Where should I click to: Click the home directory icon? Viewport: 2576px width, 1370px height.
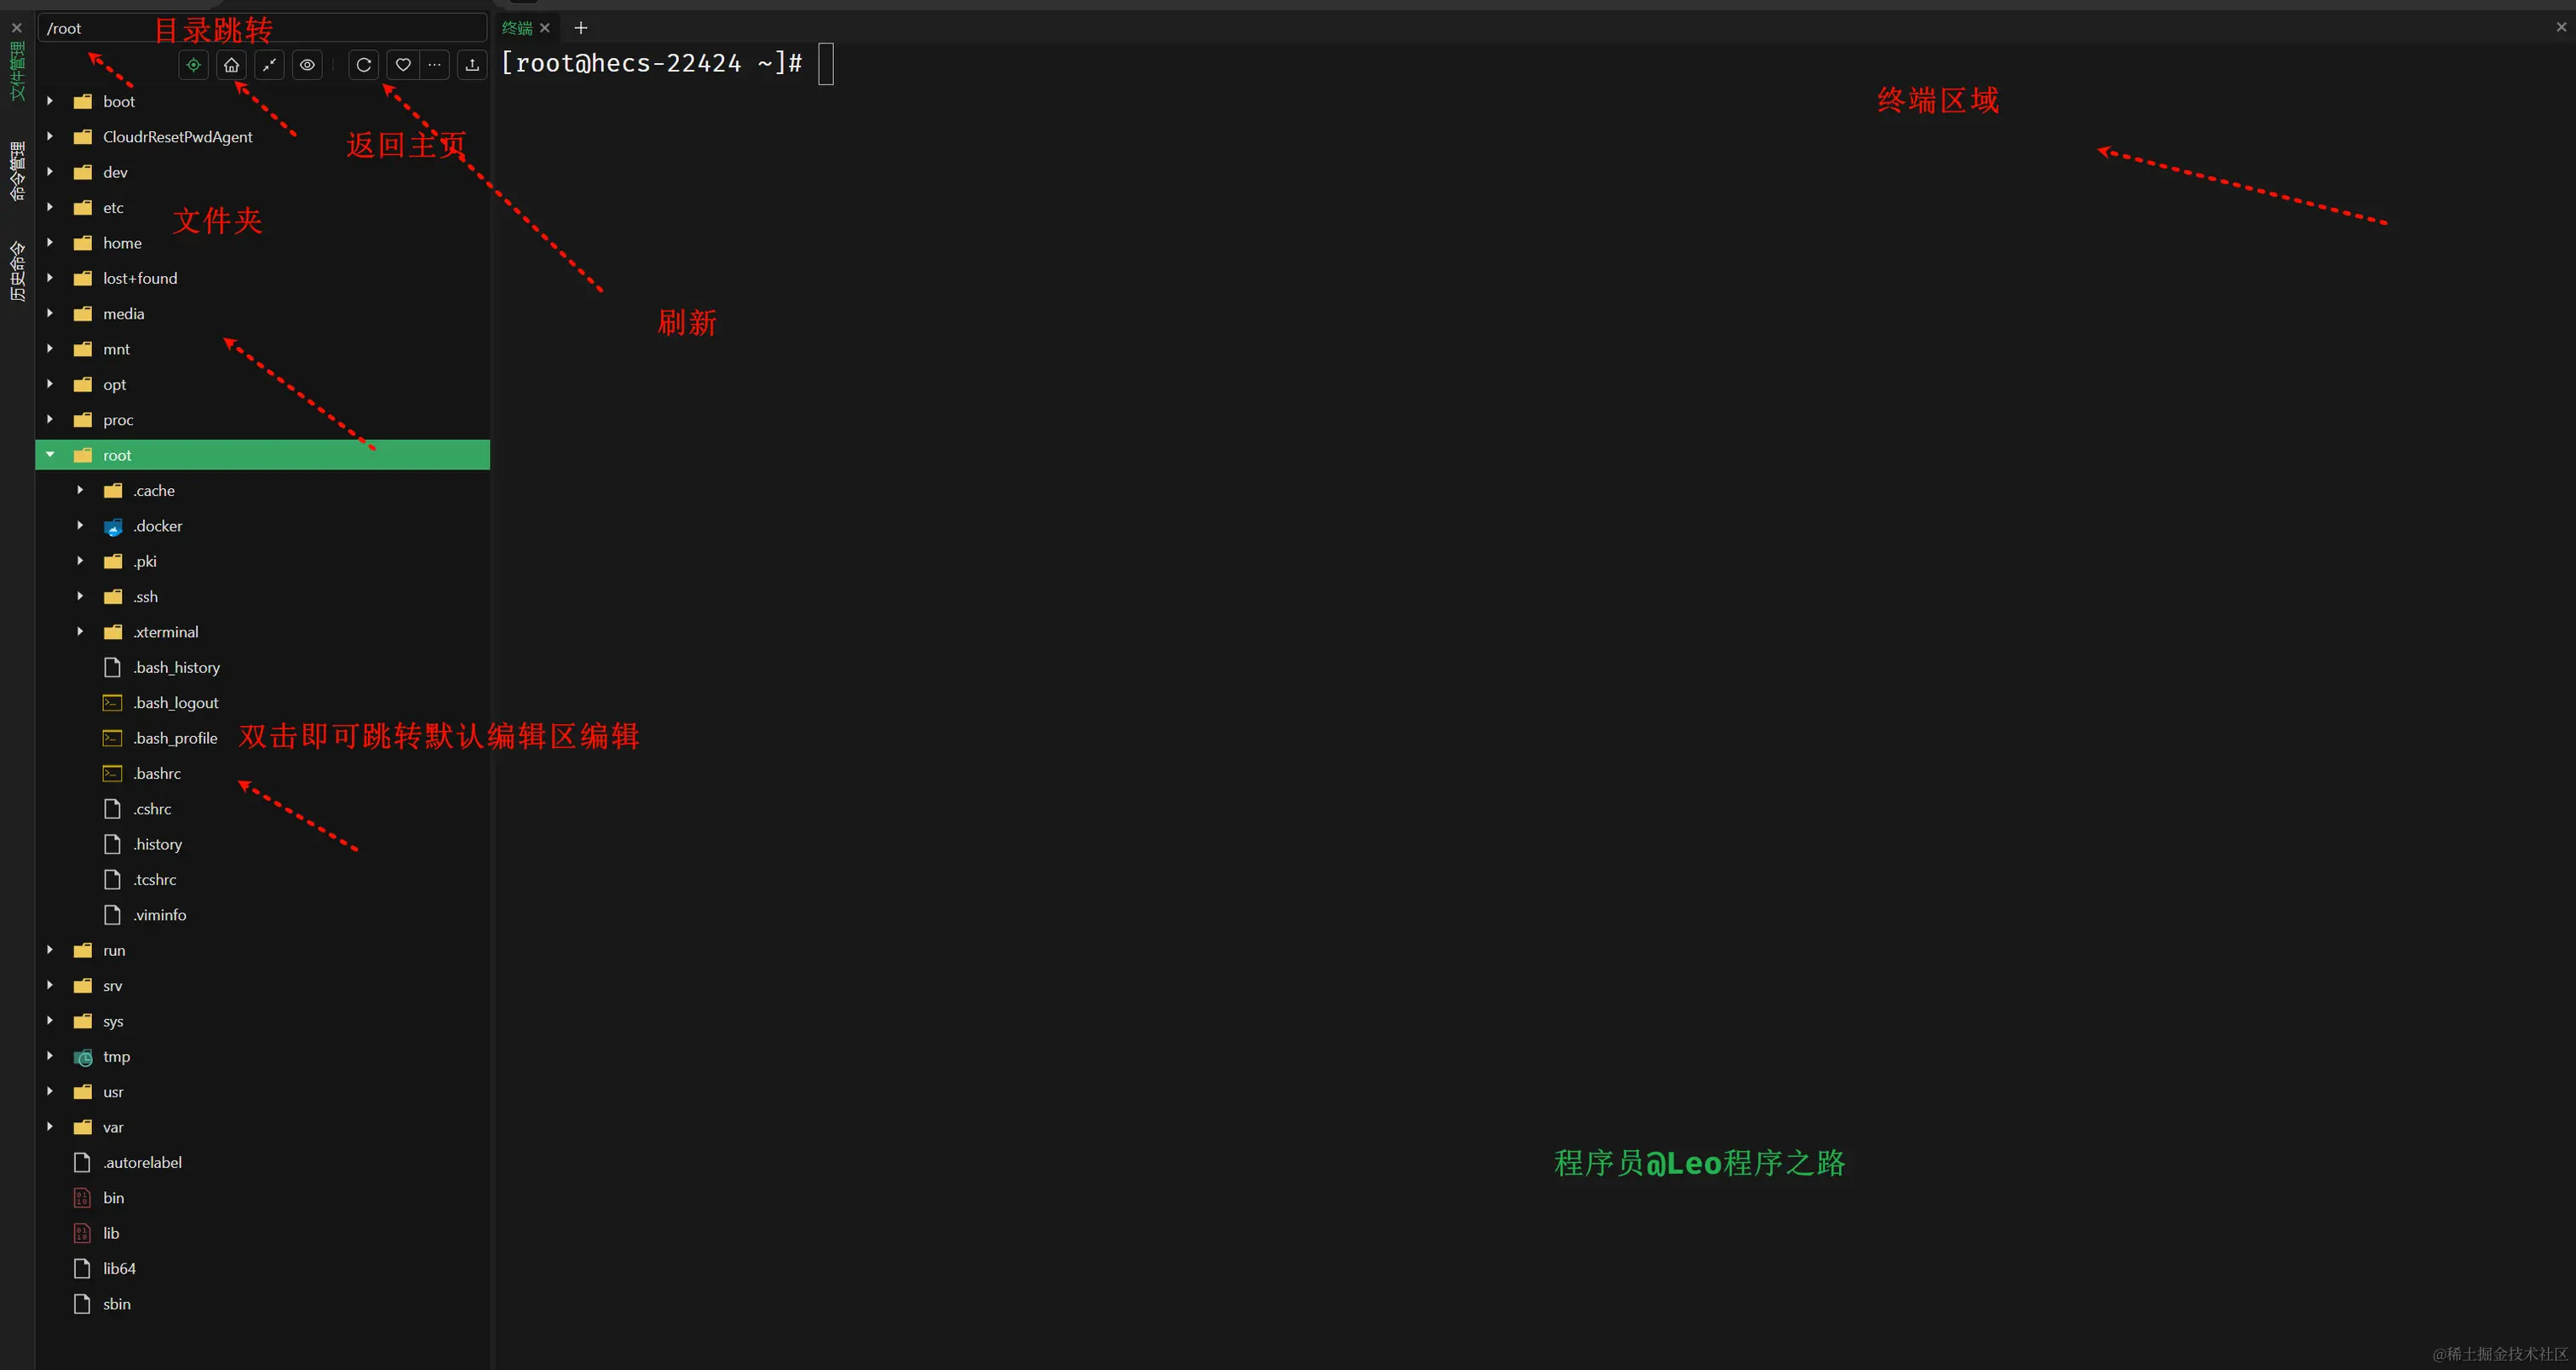pos(231,65)
